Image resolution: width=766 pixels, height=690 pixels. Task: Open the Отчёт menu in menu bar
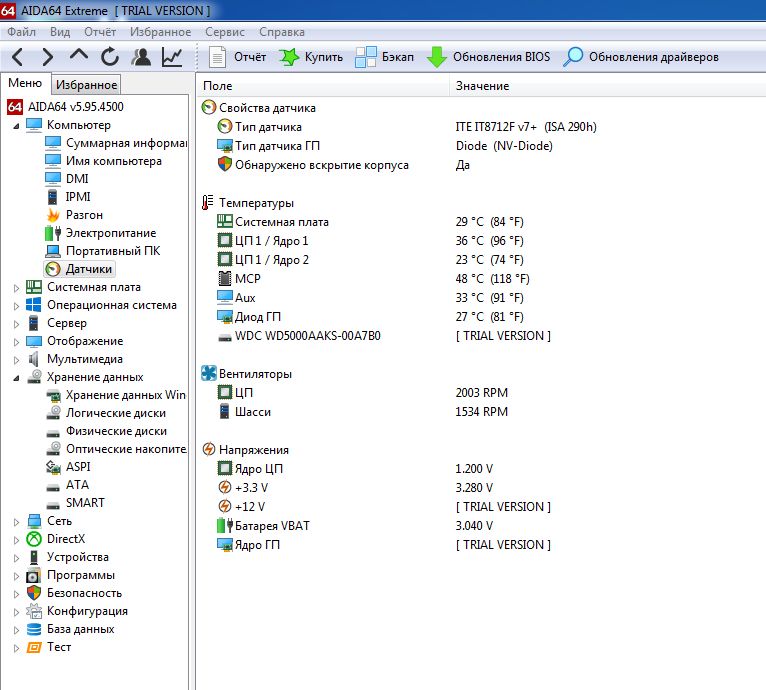(x=100, y=32)
